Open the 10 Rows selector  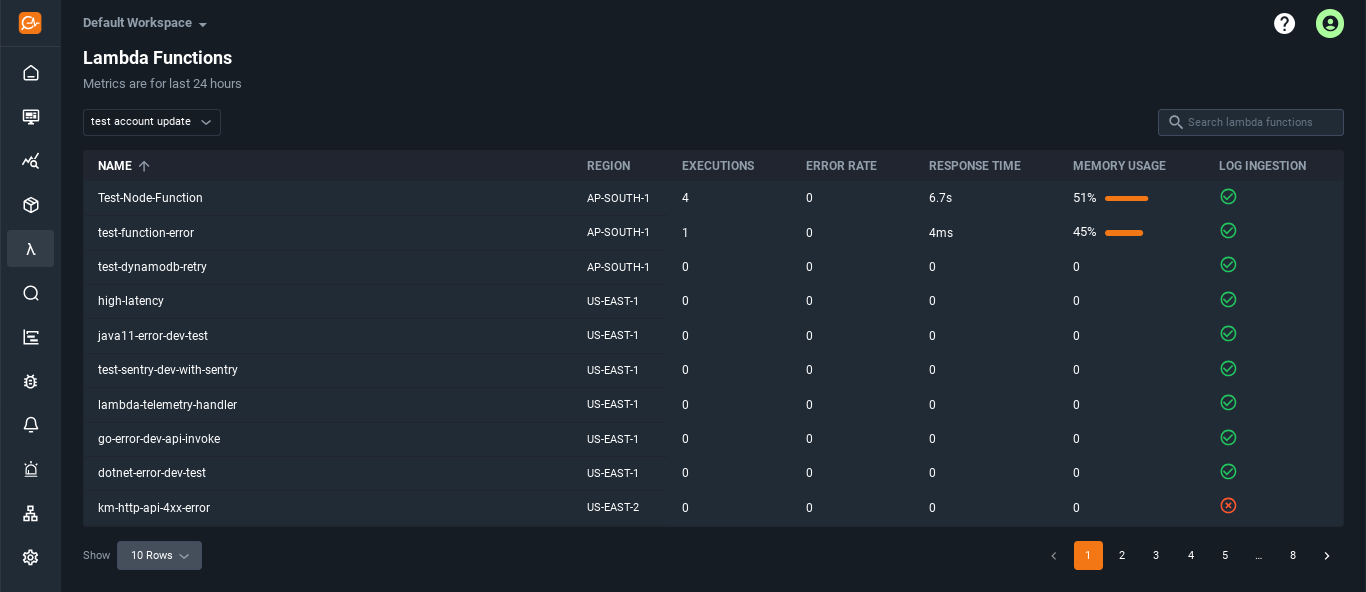pos(159,556)
